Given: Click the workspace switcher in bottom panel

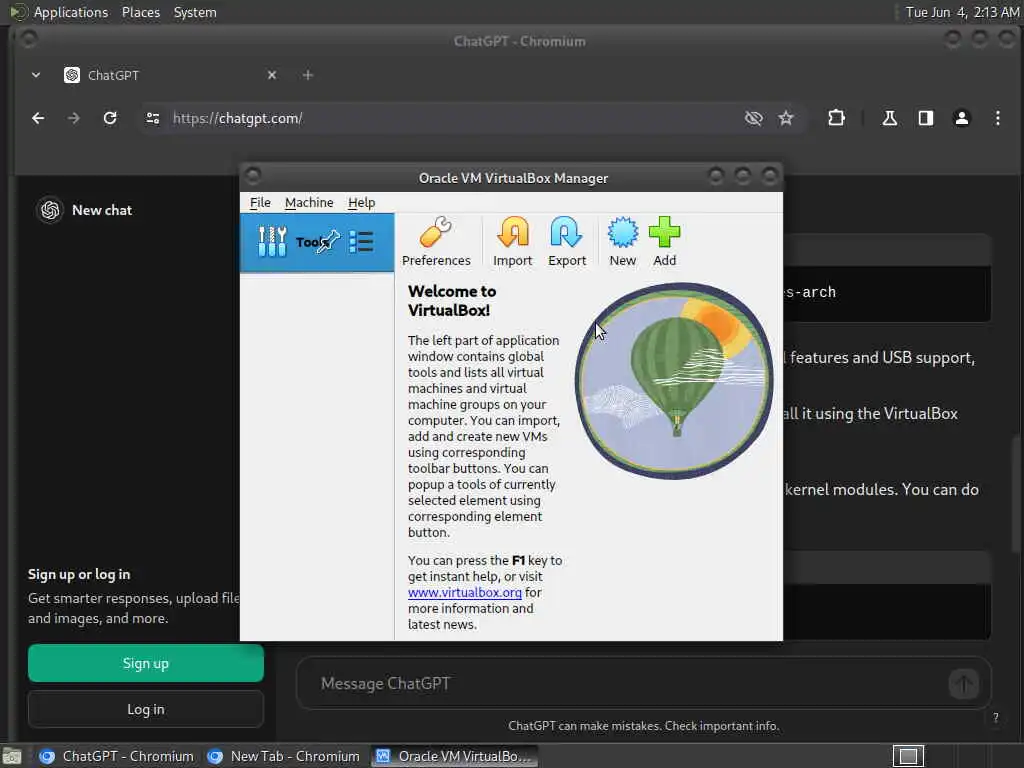Looking at the screenshot, I should (908, 756).
